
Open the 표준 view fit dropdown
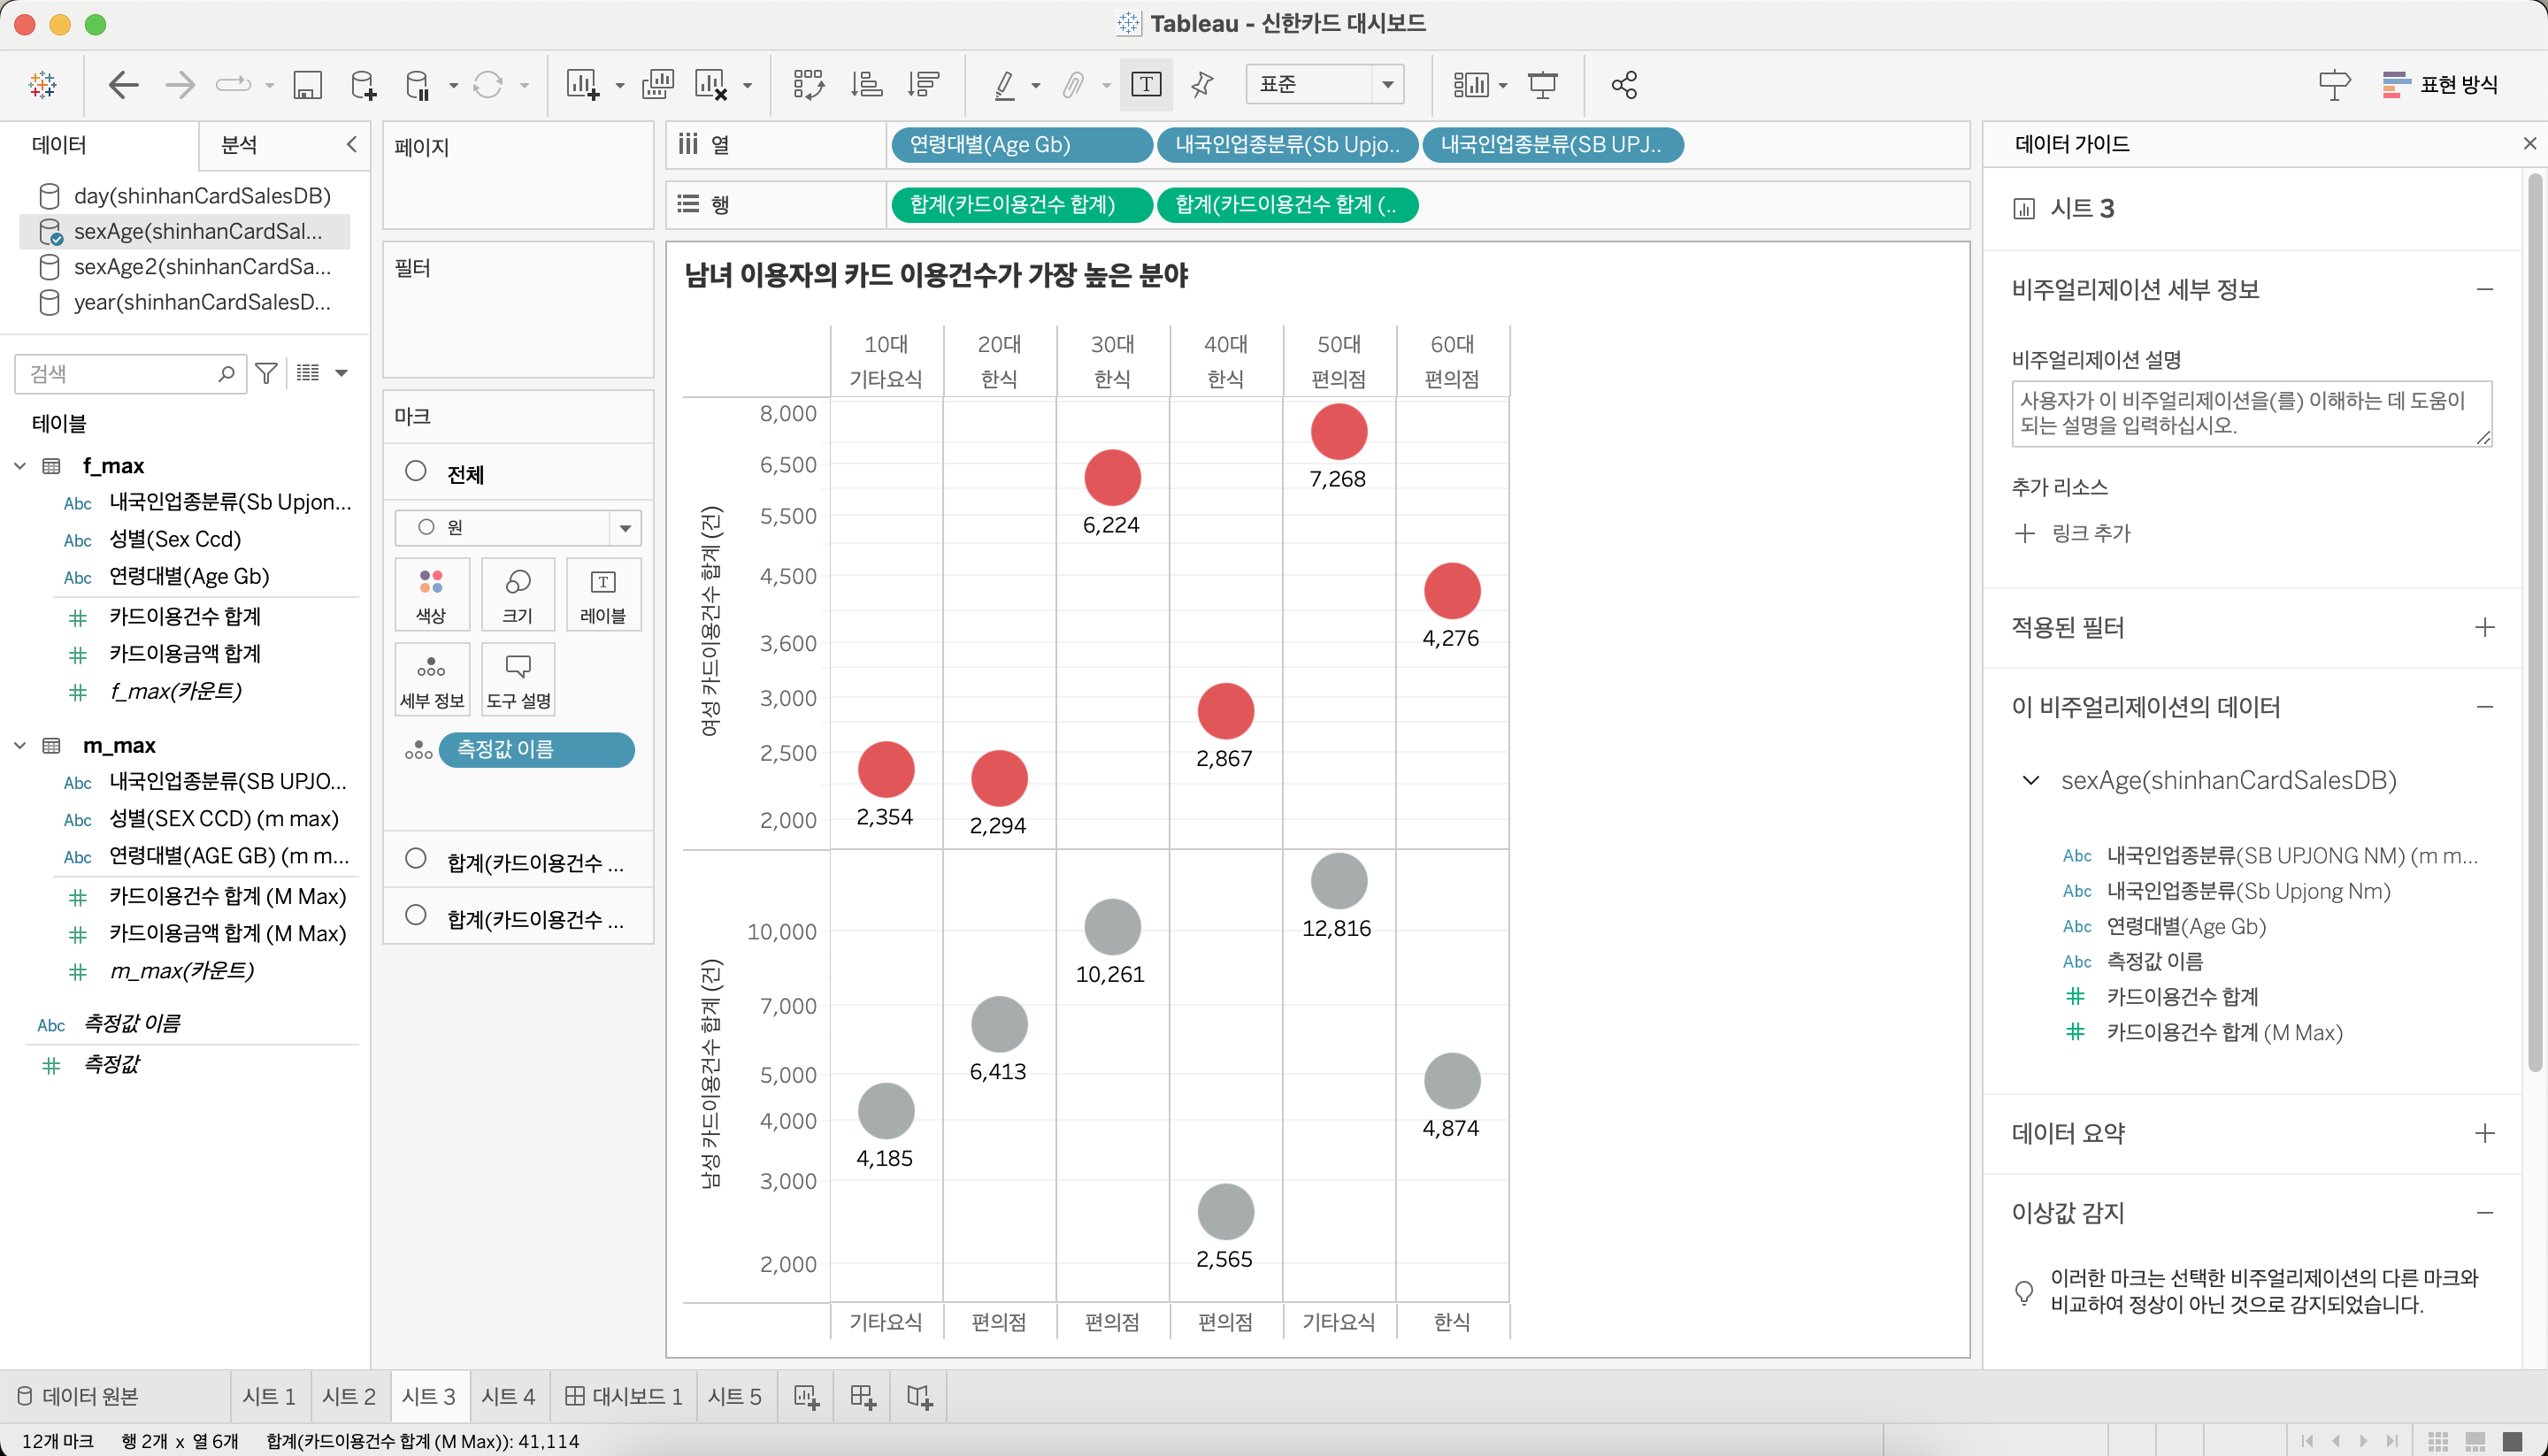[1387, 85]
